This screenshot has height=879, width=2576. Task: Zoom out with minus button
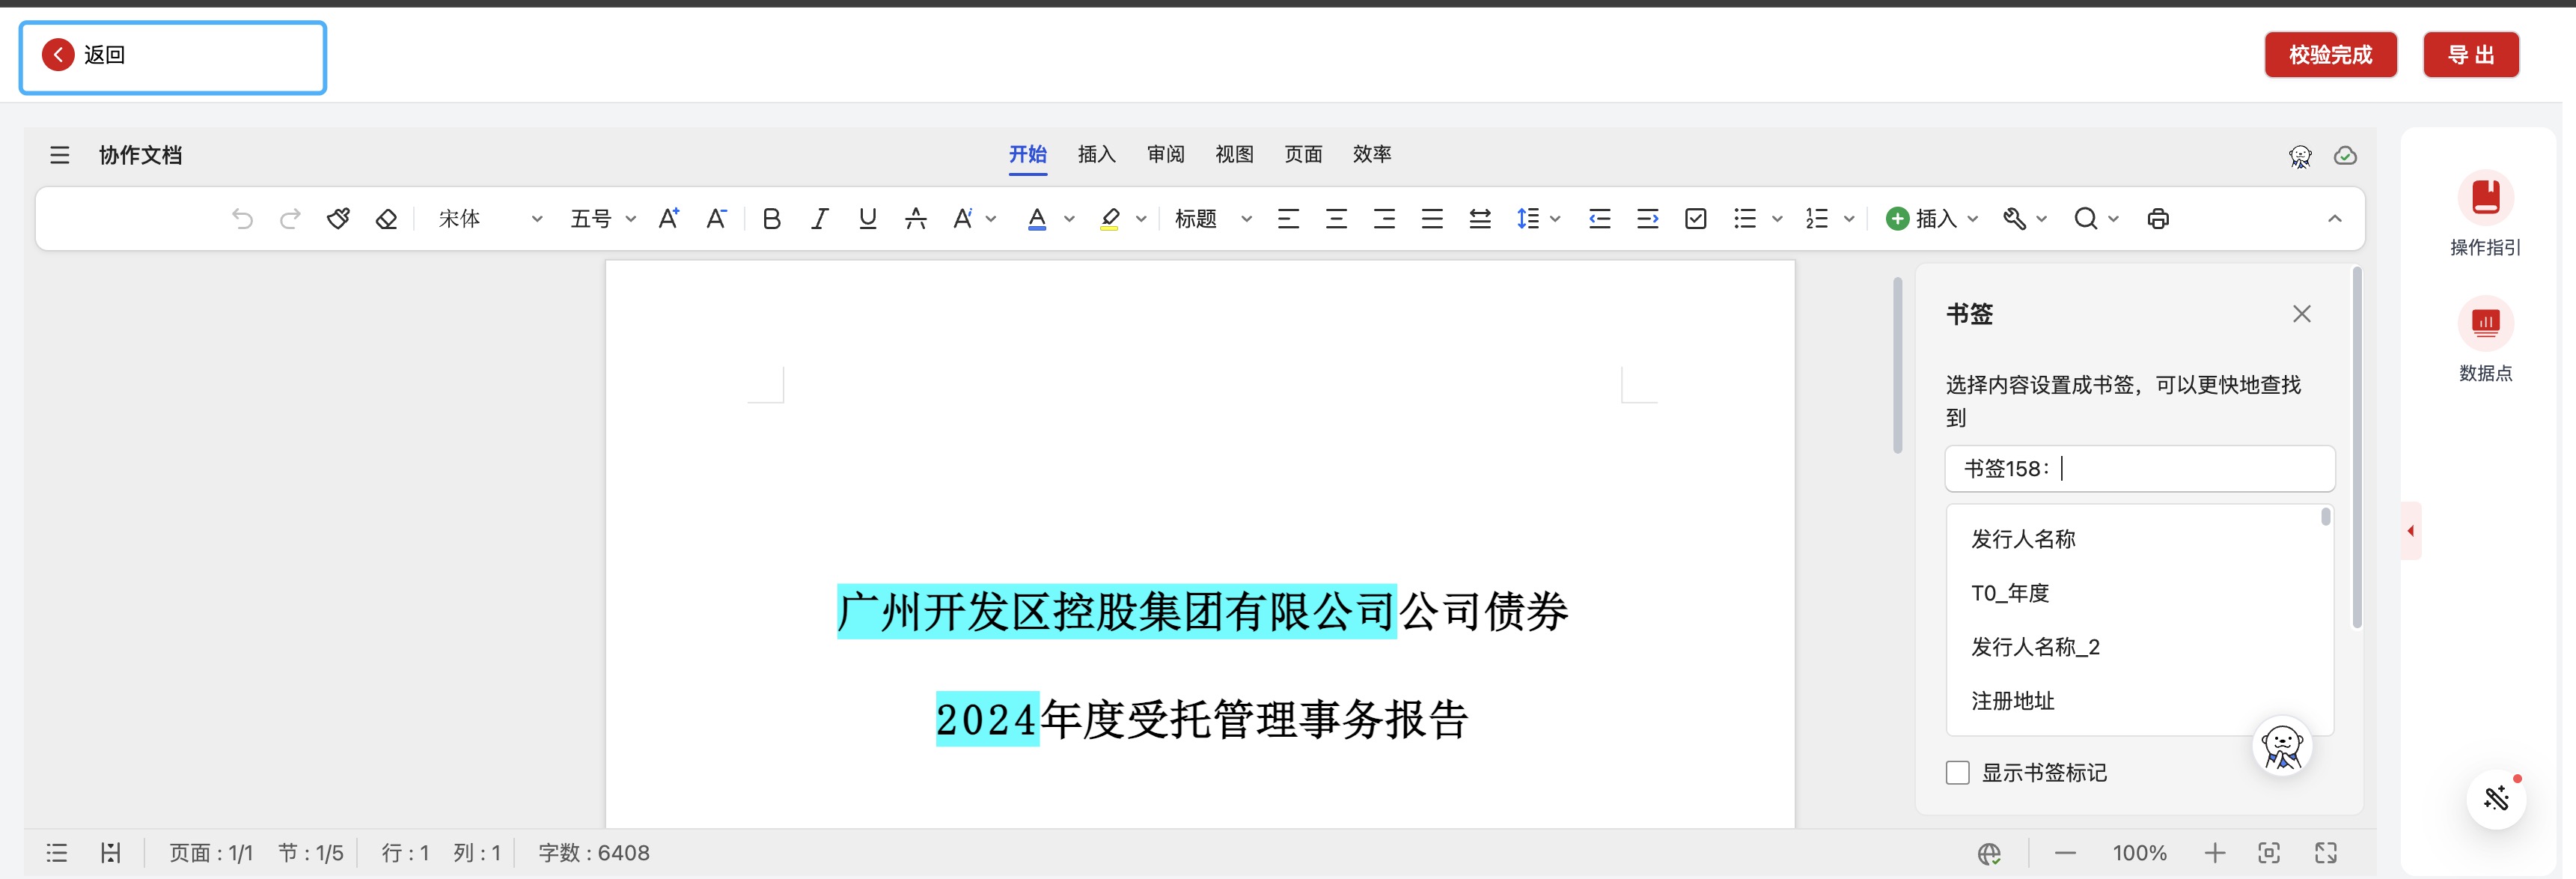[2065, 853]
